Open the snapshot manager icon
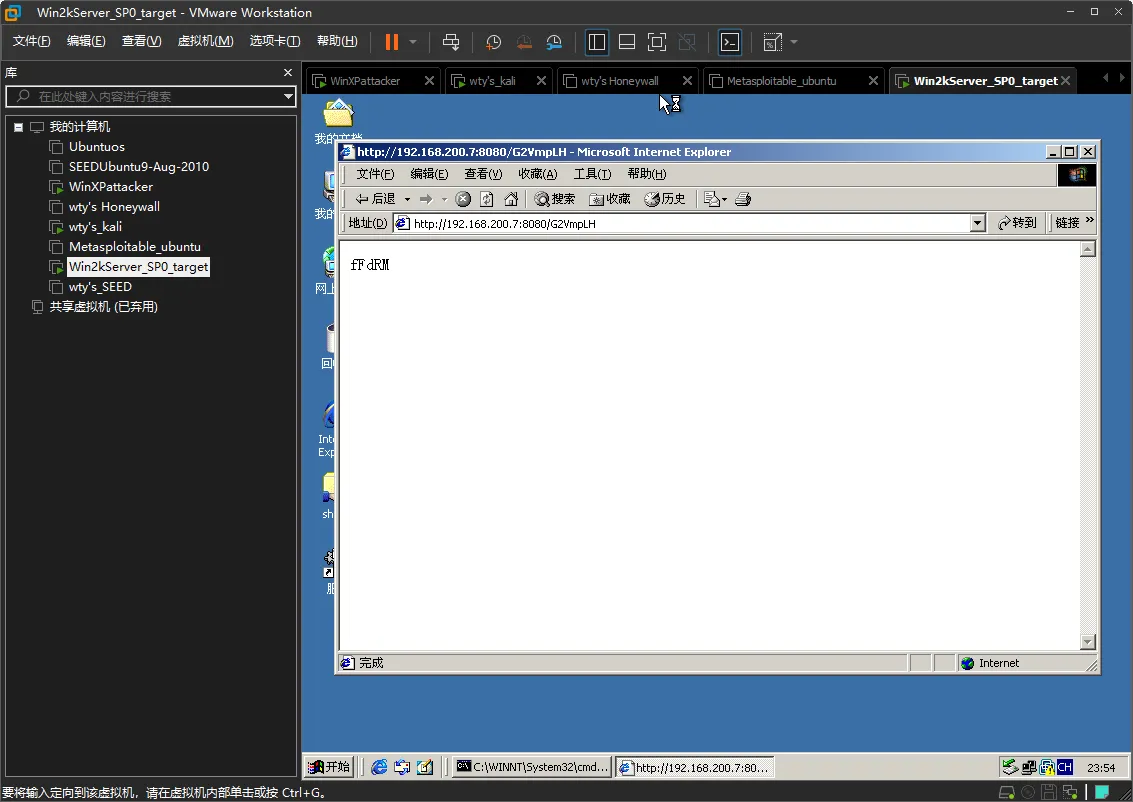 (554, 42)
